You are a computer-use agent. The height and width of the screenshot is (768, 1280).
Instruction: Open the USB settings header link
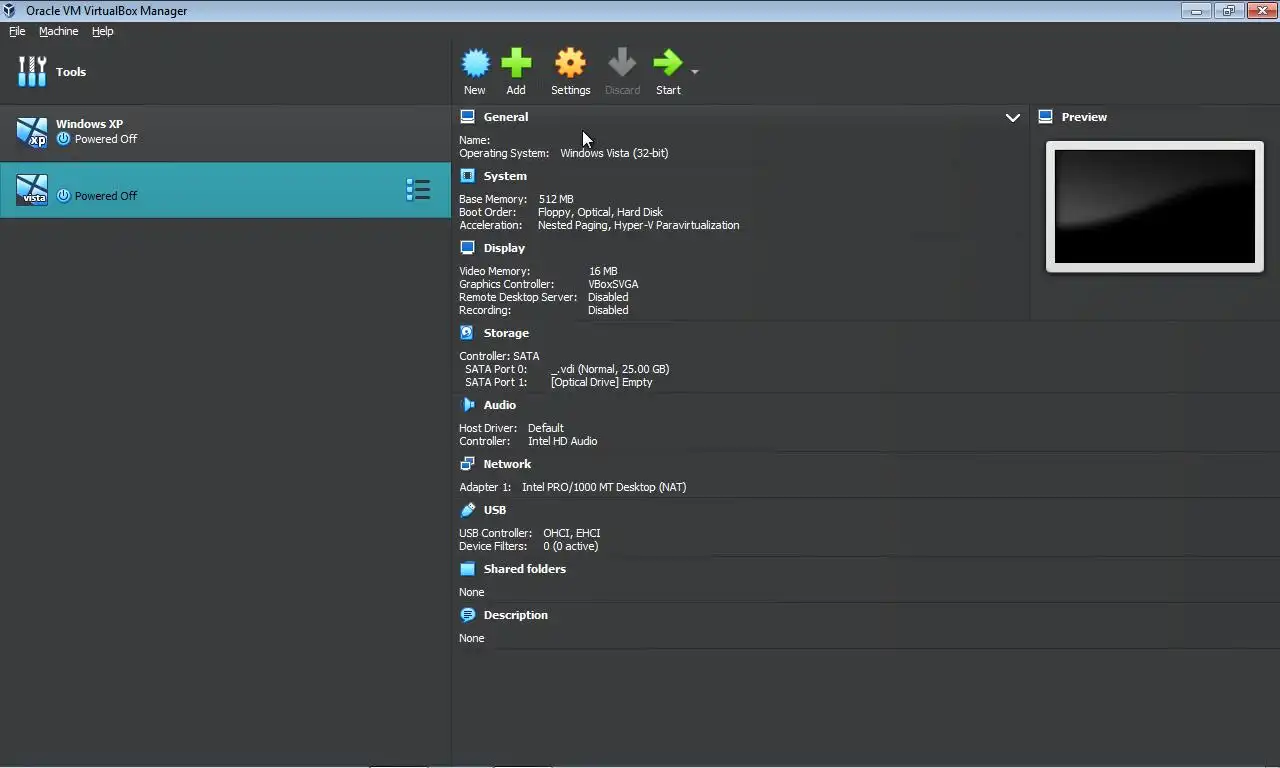pyautogui.click(x=495, y=510)
